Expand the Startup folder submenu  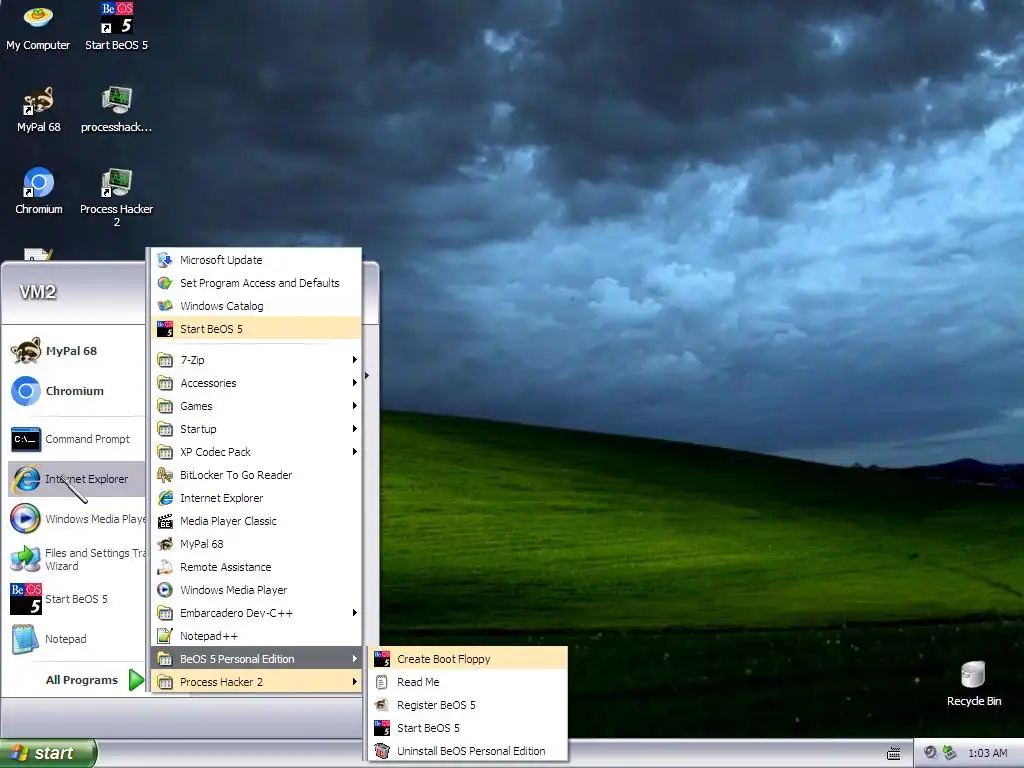257,428
